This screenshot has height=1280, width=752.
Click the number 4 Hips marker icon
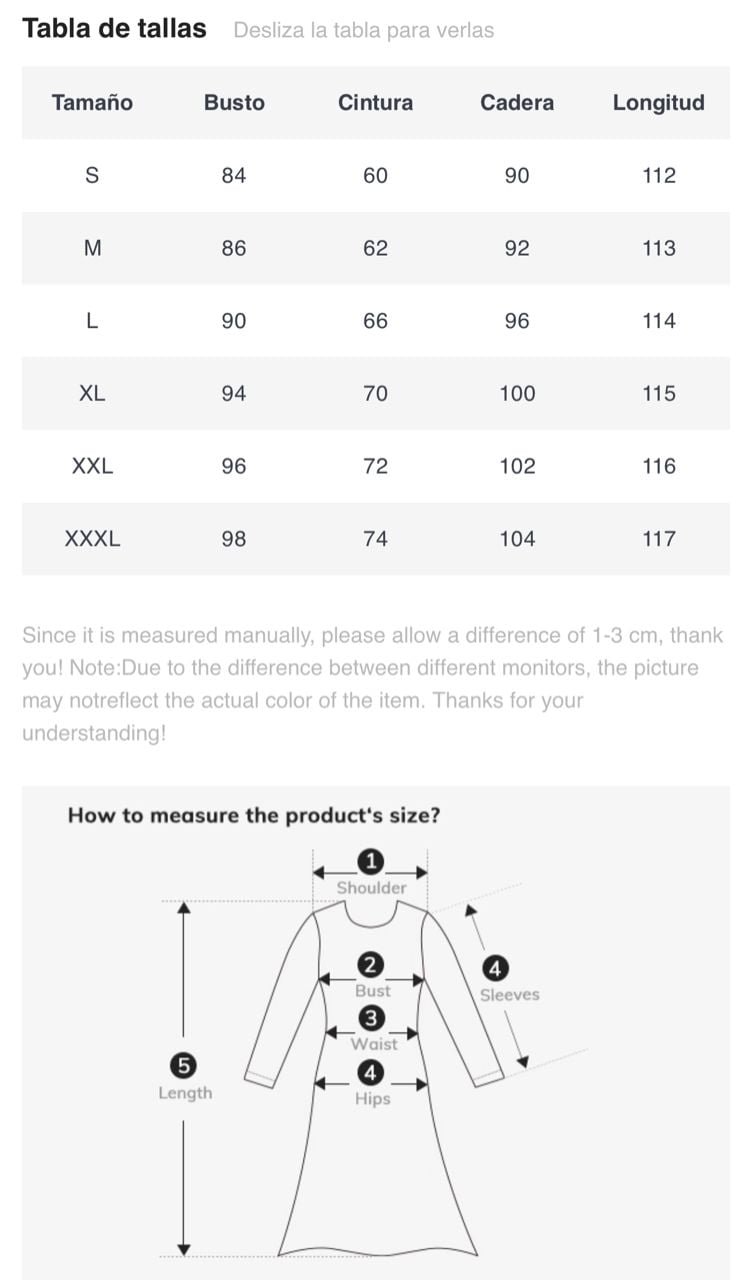pos(371,1073)
